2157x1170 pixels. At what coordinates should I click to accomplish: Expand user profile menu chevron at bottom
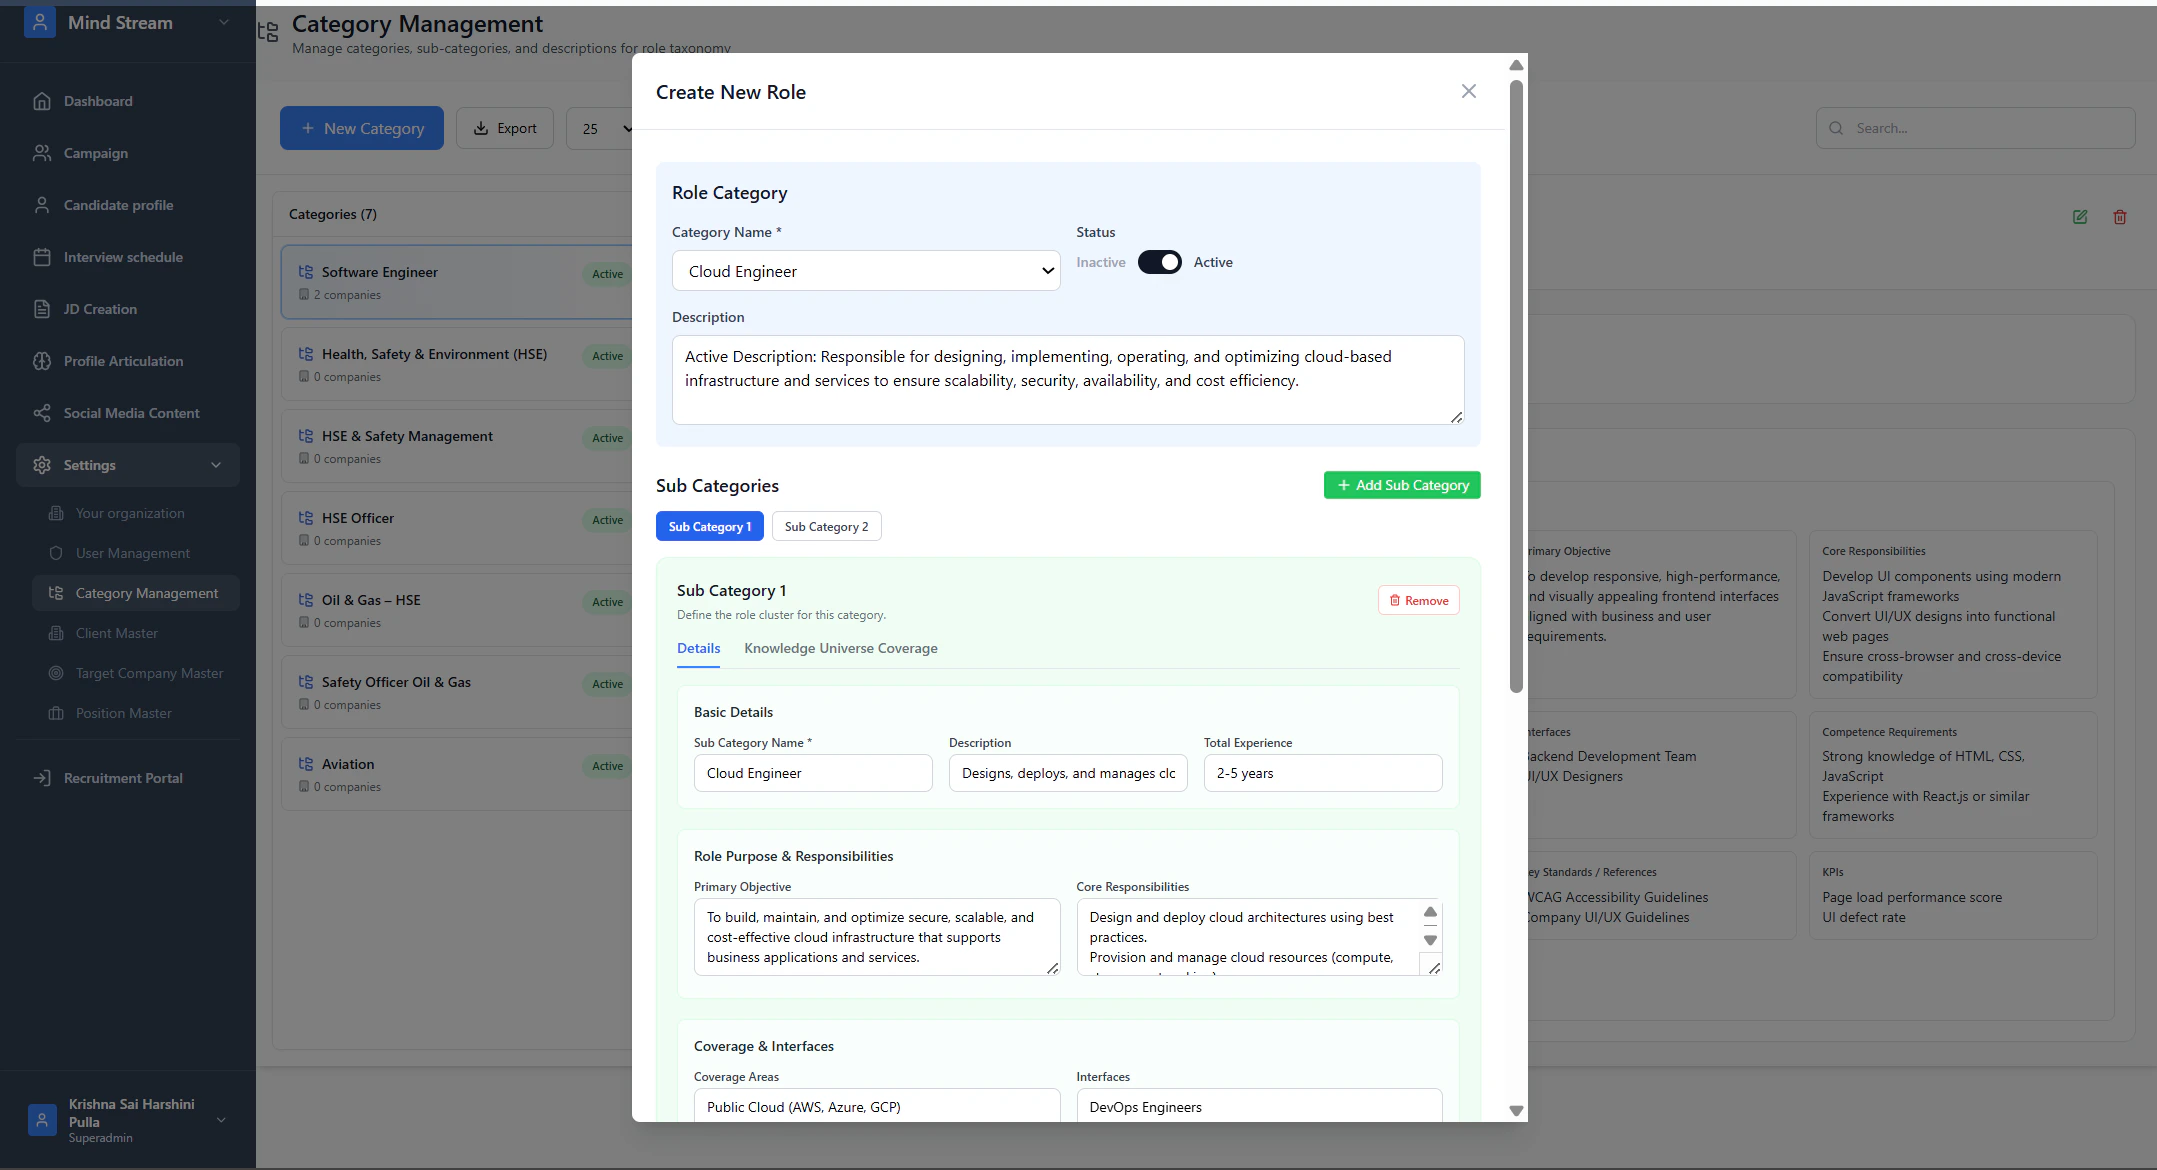coord(221,1120)
